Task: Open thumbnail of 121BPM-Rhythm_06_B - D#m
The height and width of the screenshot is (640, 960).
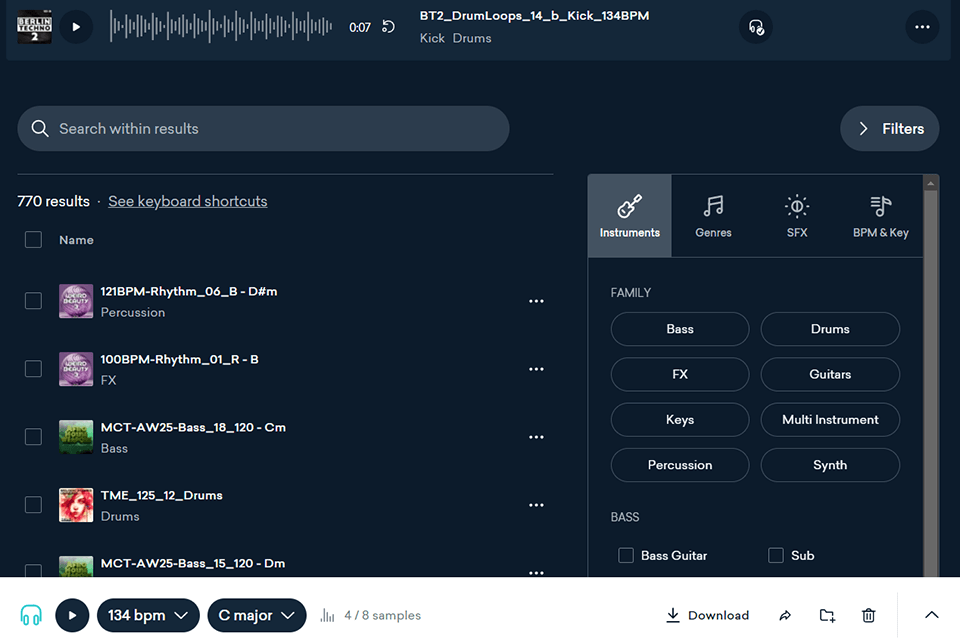Action: (x=76, y=301)
